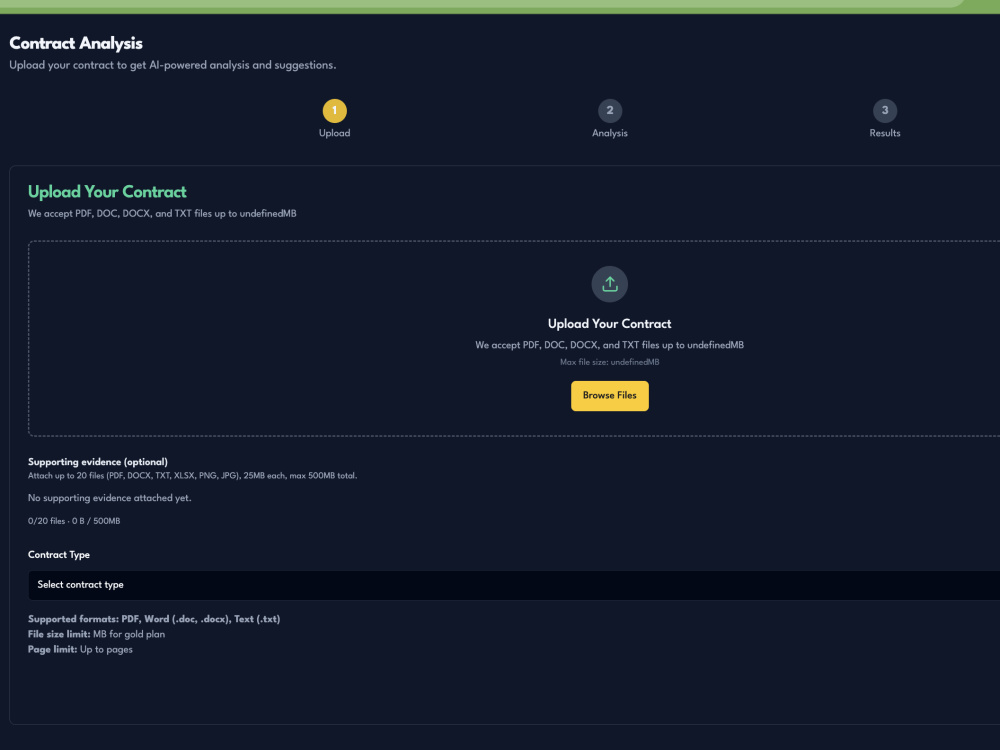Click the Results step label
The height and width of the screenshot is (750, 1000).
click(885, 133)
